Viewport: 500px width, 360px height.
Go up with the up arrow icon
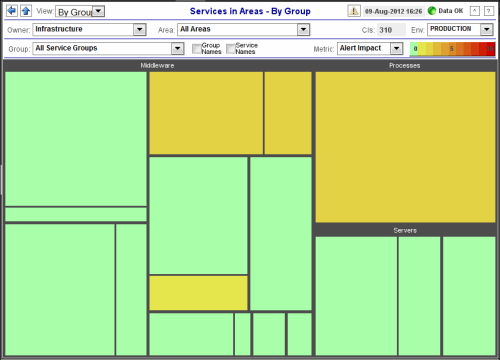pos(26,11)
